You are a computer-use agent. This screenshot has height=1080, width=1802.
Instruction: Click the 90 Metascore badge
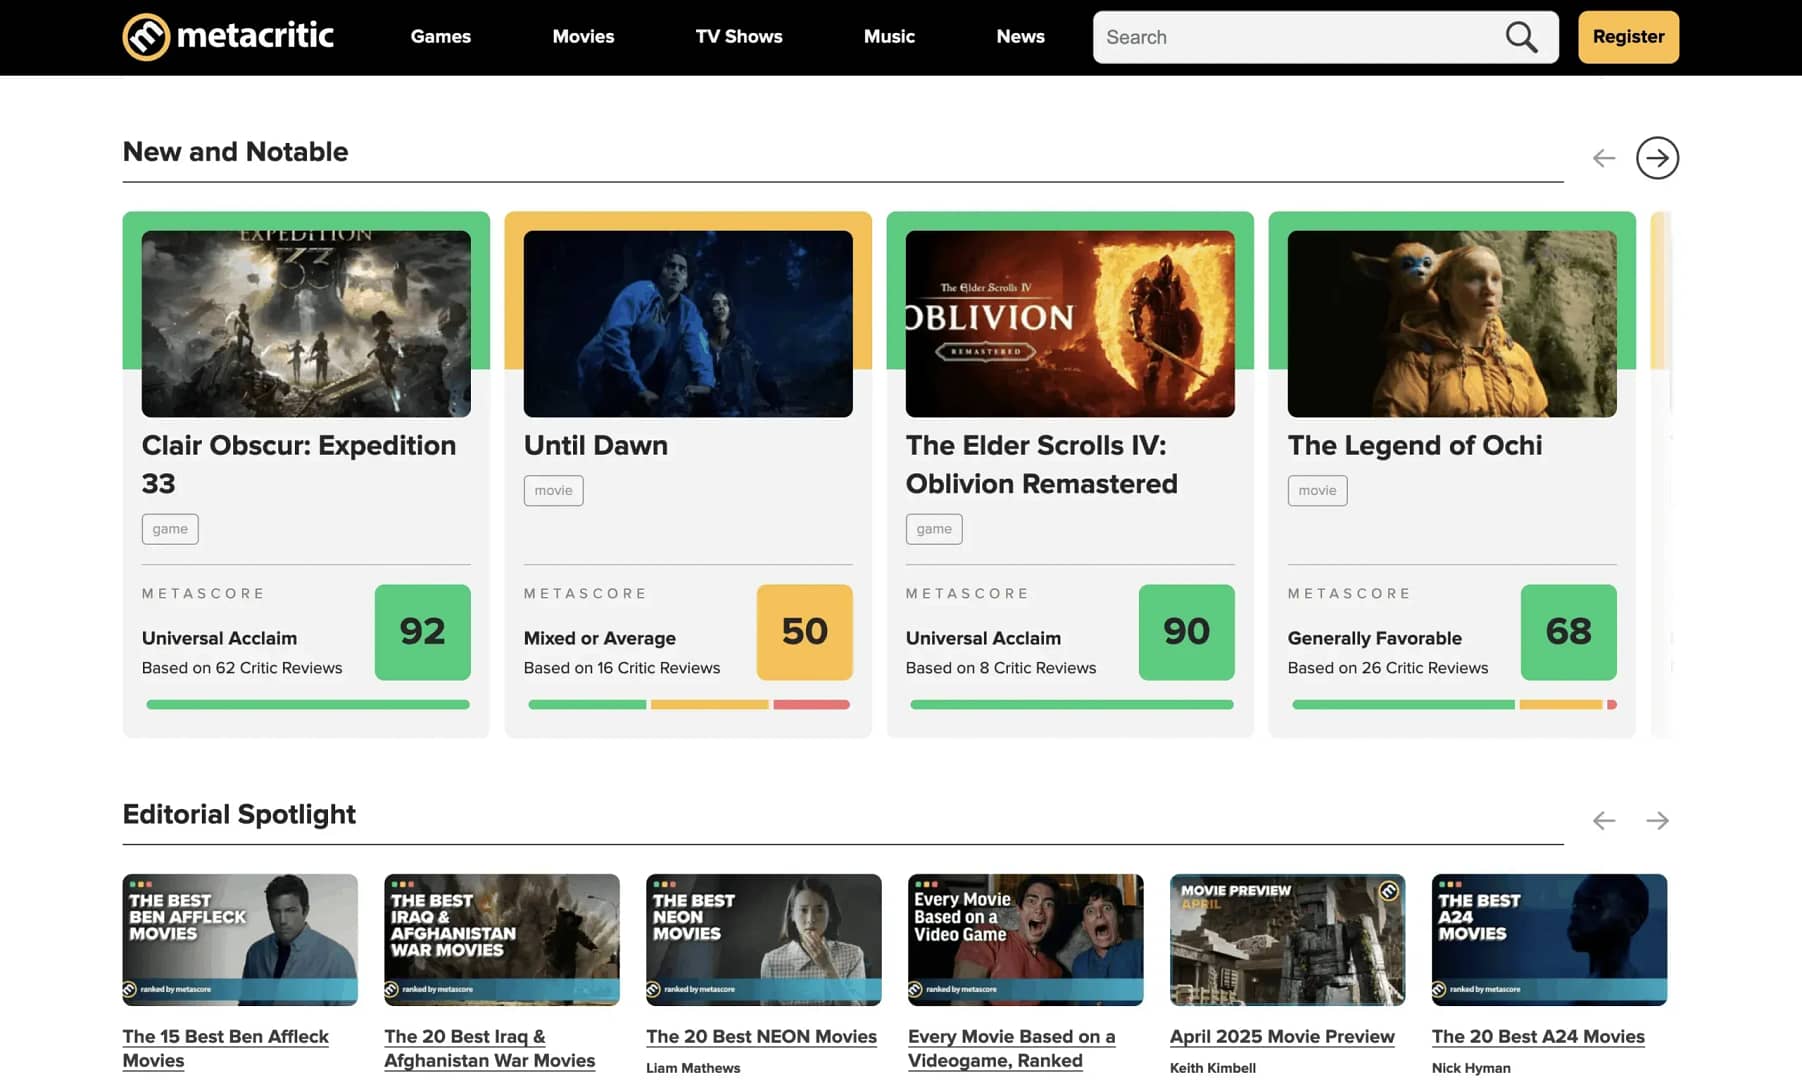1186,632
